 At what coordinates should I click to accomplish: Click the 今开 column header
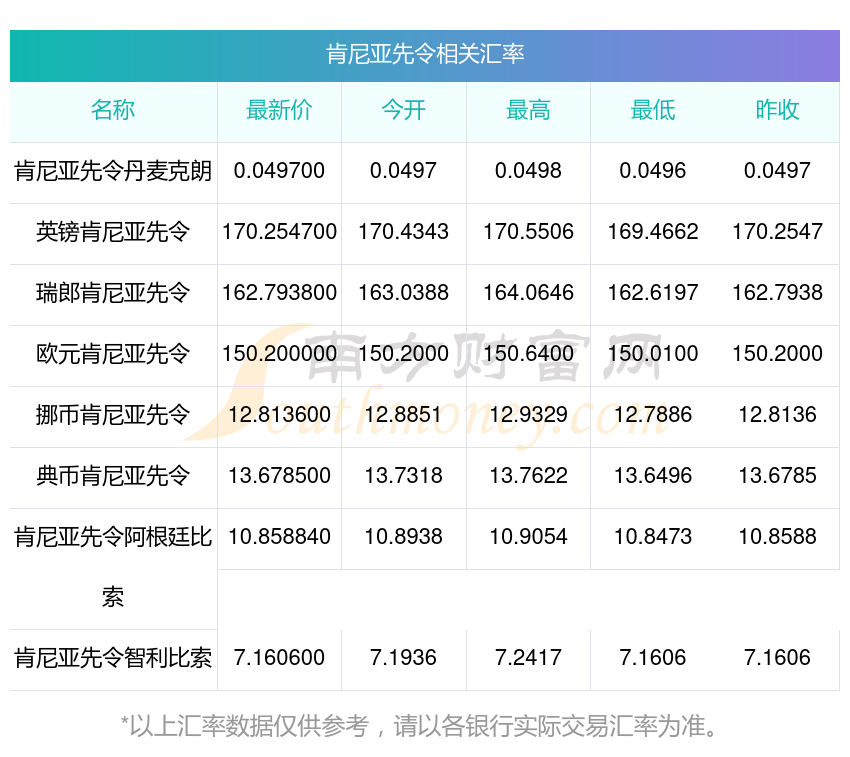(403, 111)
